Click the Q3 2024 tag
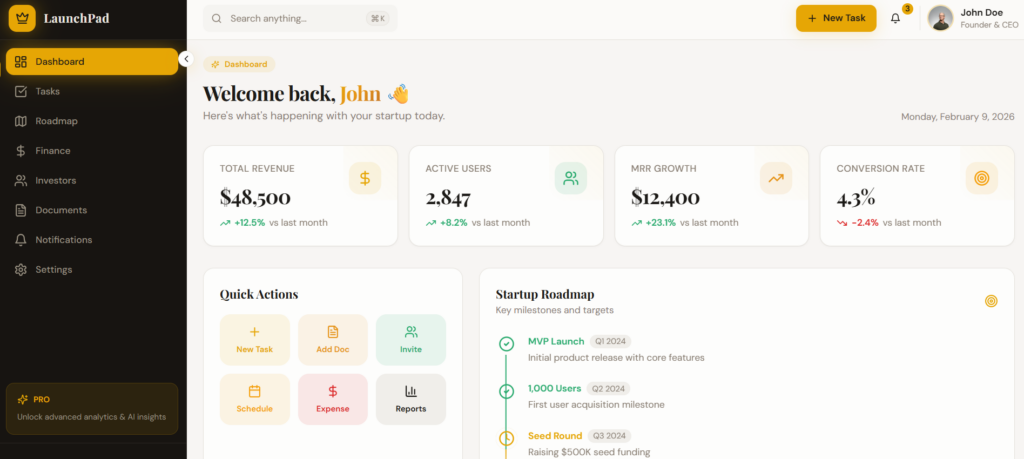This screenshot has height=459, width=1024. click(x=609, y=435)
